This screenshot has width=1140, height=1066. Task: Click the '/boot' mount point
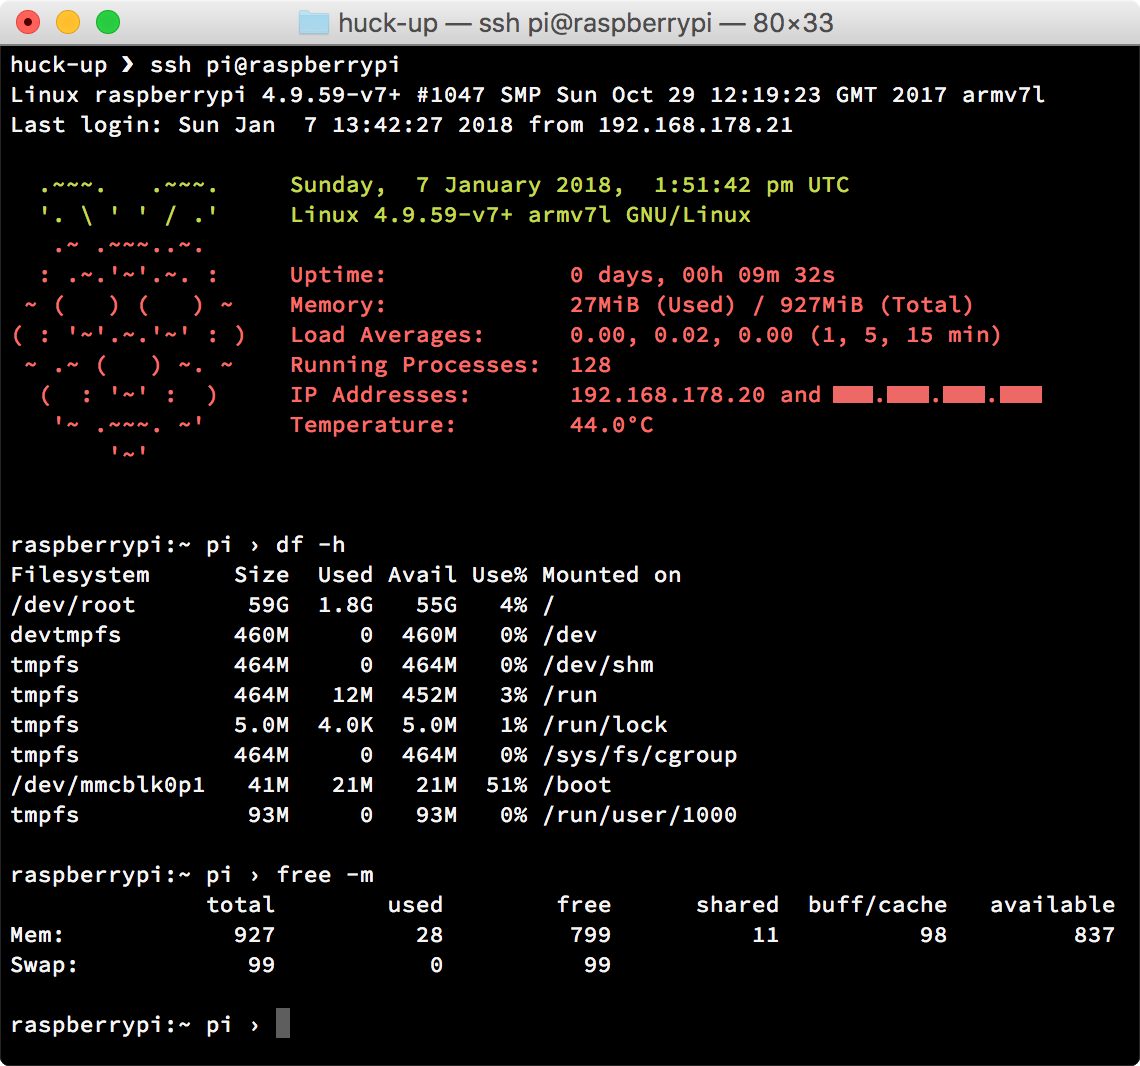coord(577,785)
